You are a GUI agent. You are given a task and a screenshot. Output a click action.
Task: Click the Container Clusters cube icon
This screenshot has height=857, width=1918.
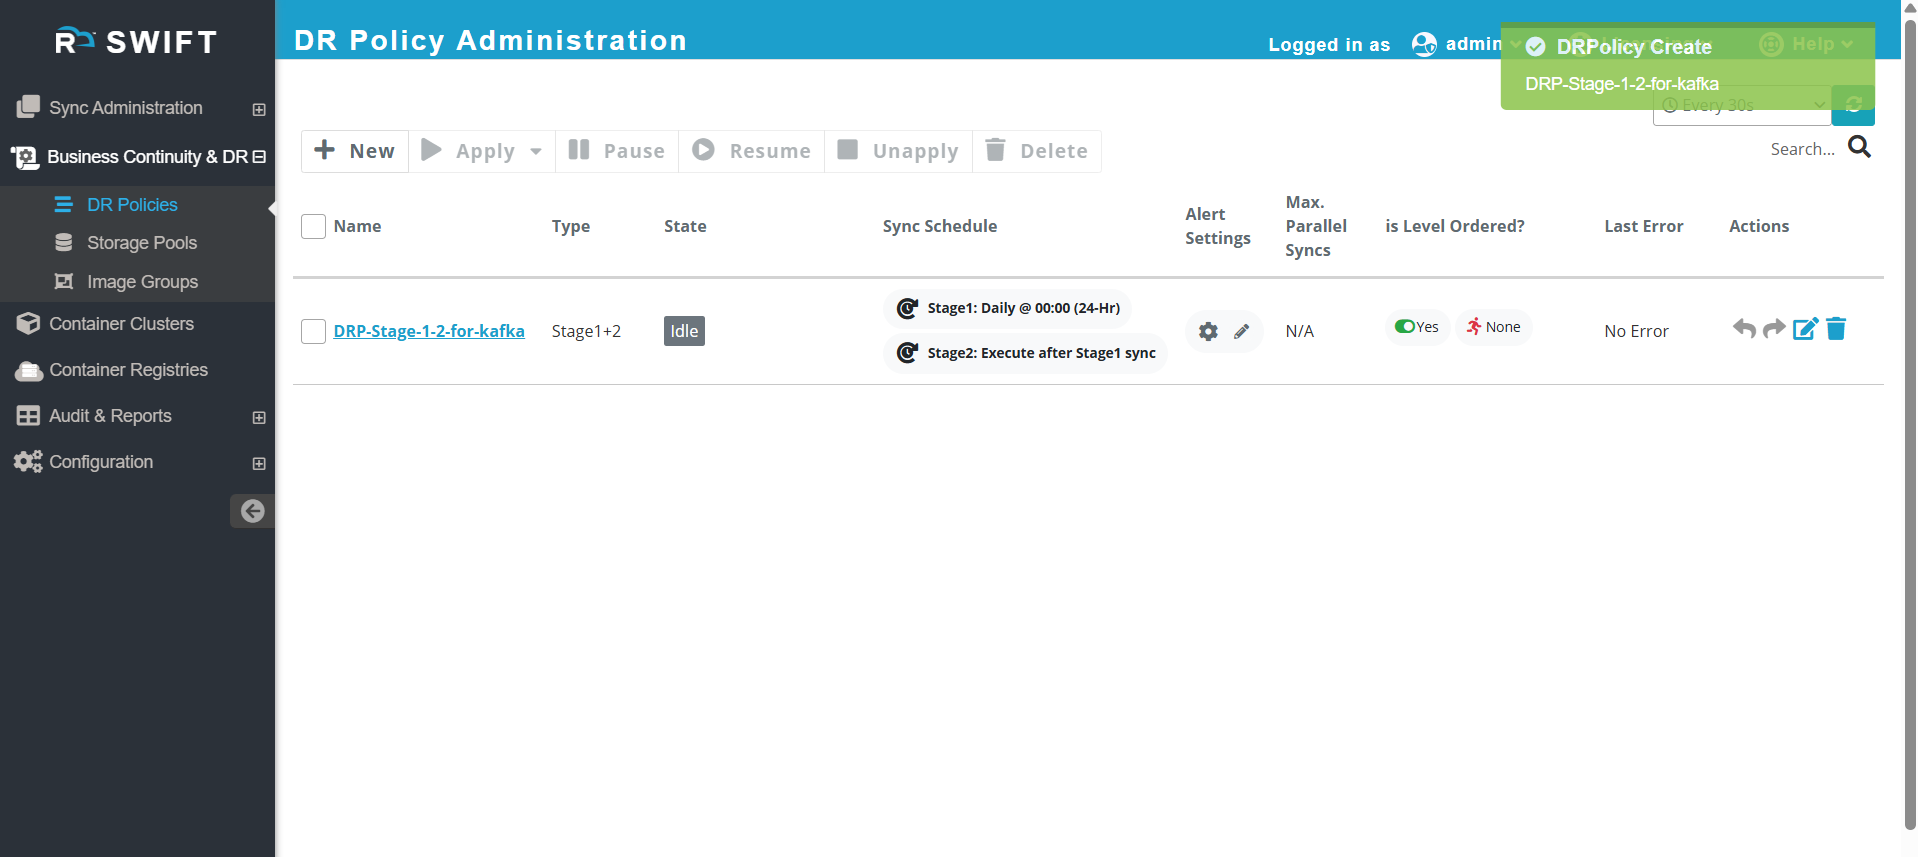click(x=28, y=323)
